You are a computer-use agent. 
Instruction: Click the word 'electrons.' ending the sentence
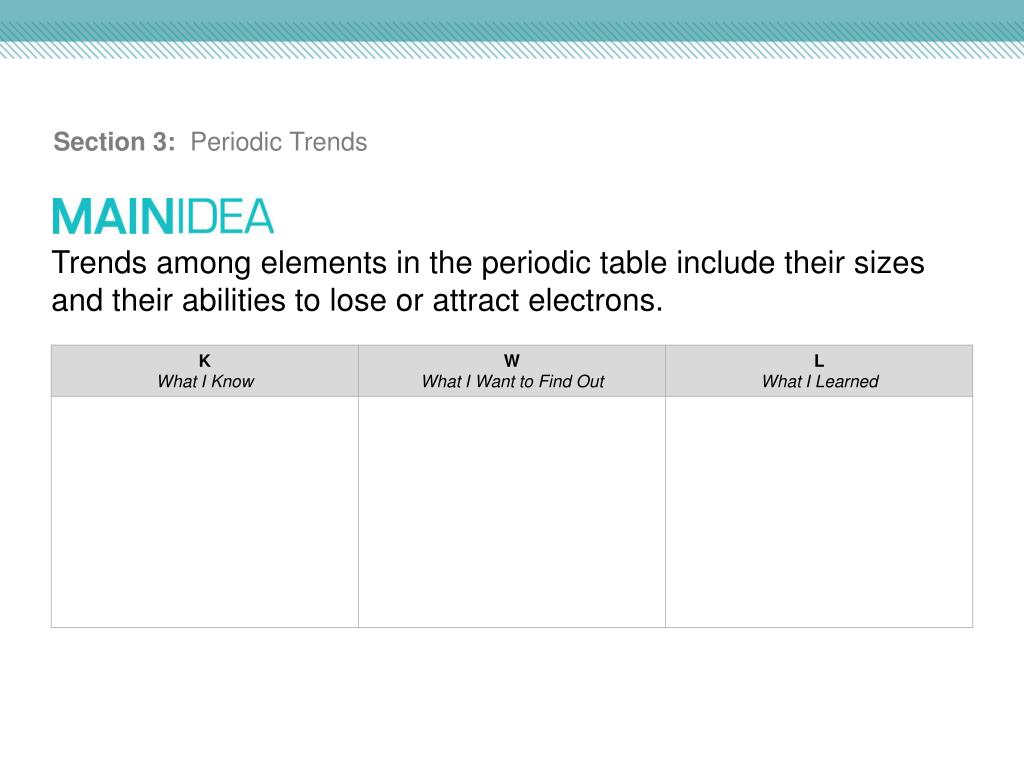pyautogui.click(x=596, y=301)
